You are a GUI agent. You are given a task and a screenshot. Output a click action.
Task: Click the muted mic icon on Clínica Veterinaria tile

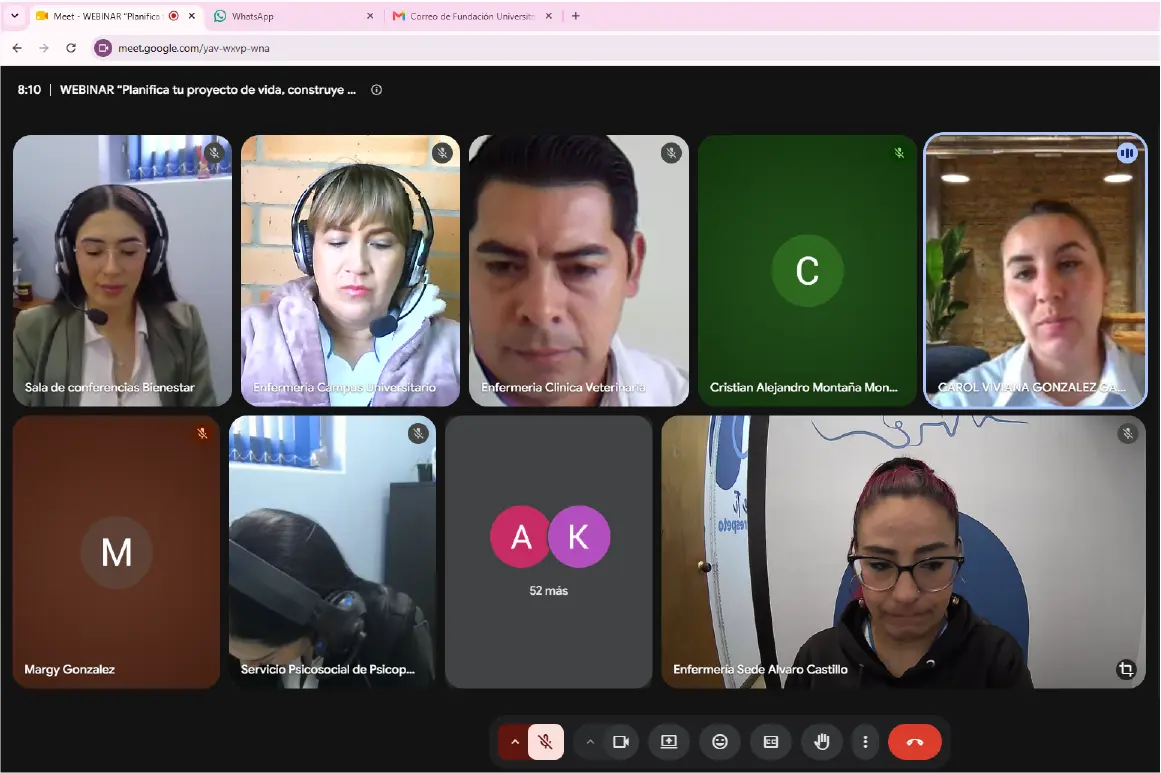click(671, 153)
